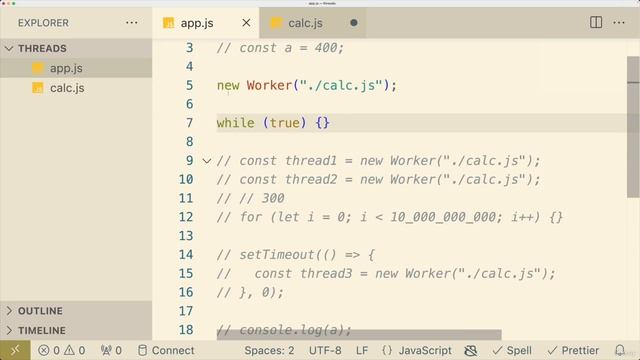The height and width of the screenshot is (360, 640).
Task: Click line number 12 in the gutter
Action: (186, 217)
